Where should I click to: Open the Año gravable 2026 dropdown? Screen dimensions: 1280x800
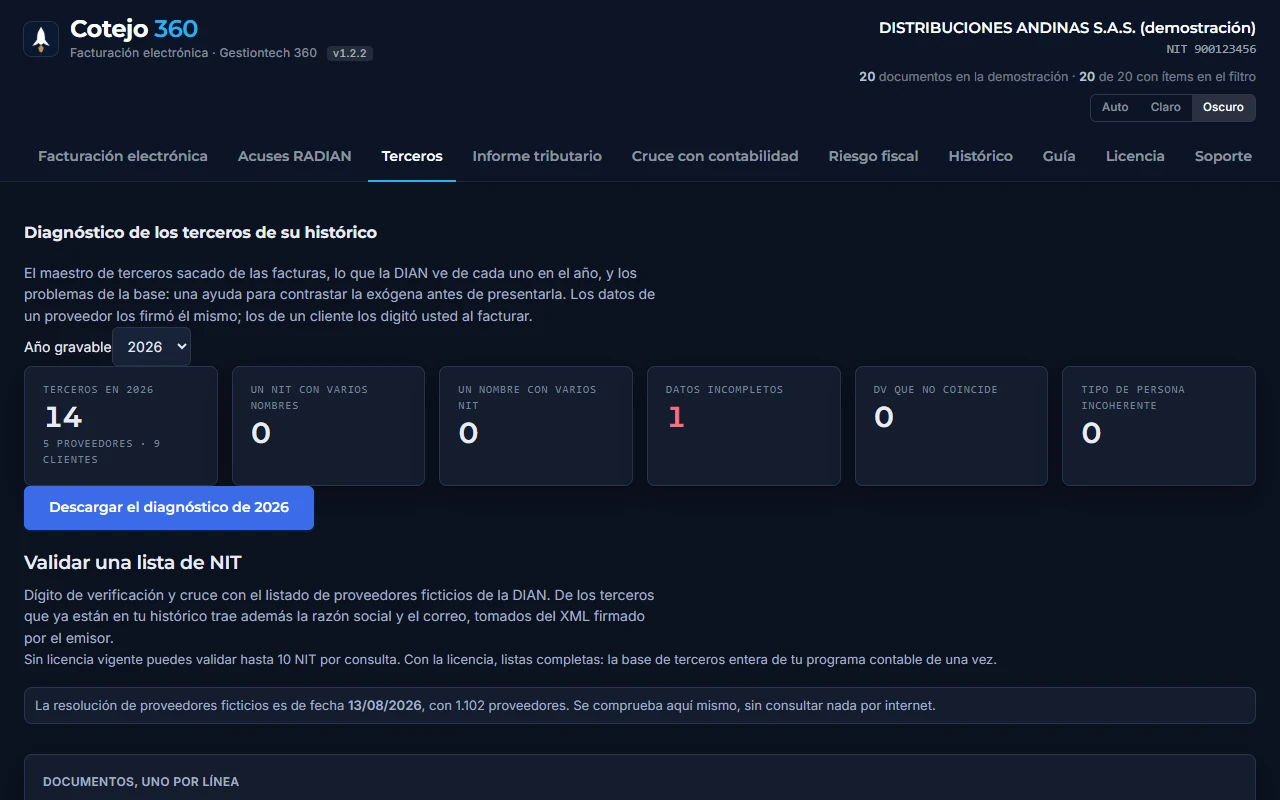pyautogui.click(x=152, y=347)
